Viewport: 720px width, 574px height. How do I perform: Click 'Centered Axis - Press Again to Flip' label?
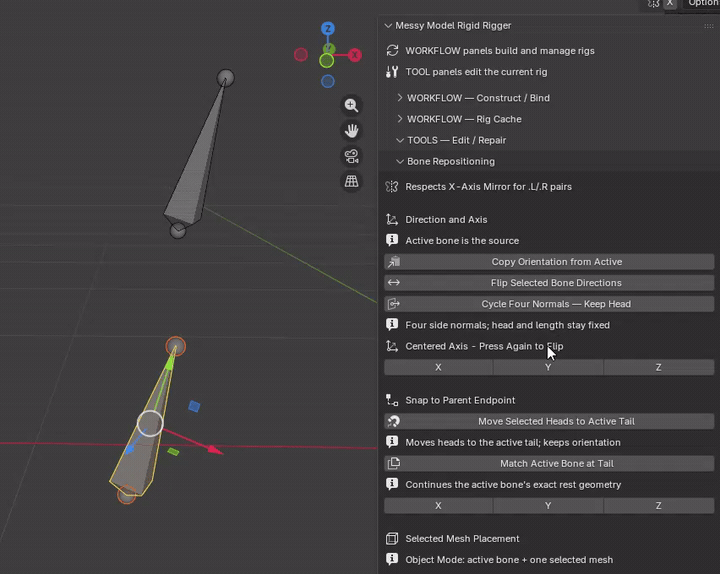[484, 346]
